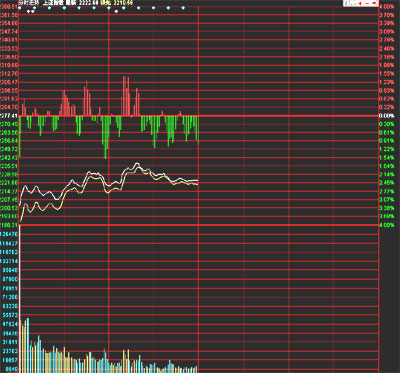Click the leftmost cyan info dot

click(x=20, y=8)
